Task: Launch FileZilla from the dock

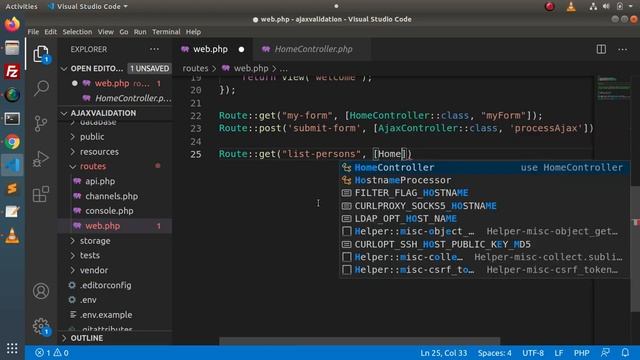Action: pos(12,71)
